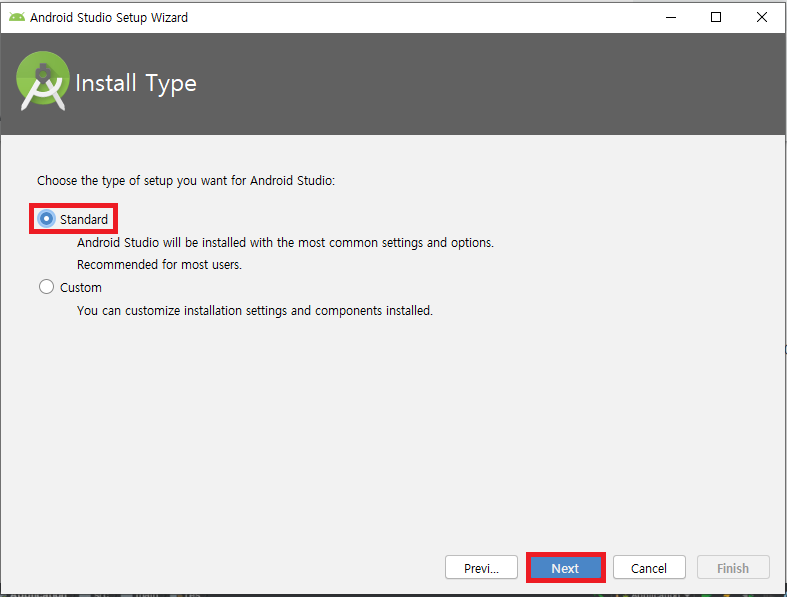Click the 'Install Type' heading text
This screenshot has height=597, width=787.
click(x=136, y=83)
